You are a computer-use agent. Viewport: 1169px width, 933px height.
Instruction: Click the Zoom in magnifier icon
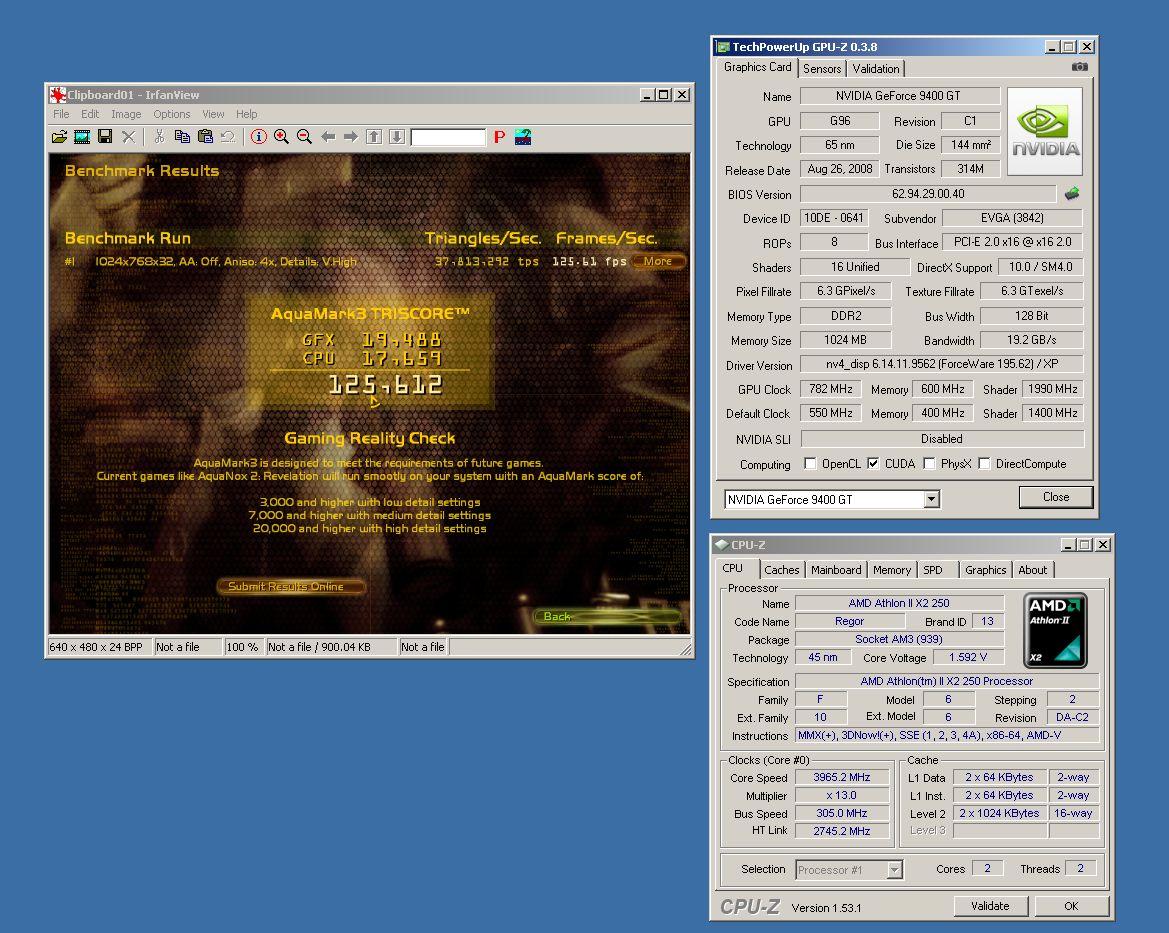tap(281, 136)
